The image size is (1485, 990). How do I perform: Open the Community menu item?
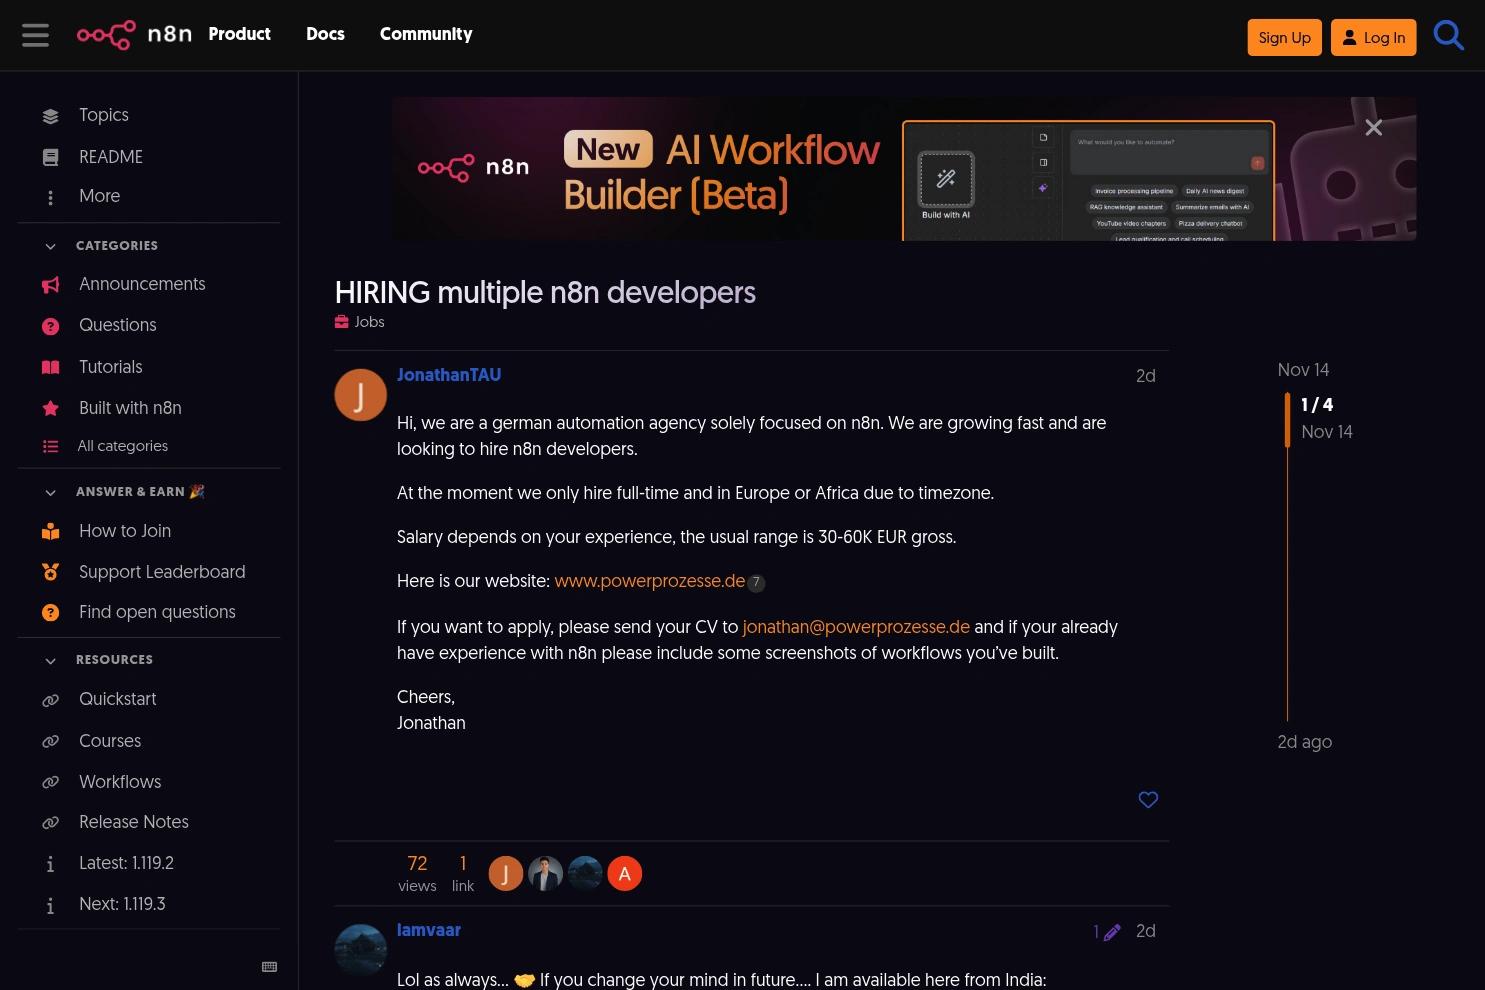(x=426, y=34)
